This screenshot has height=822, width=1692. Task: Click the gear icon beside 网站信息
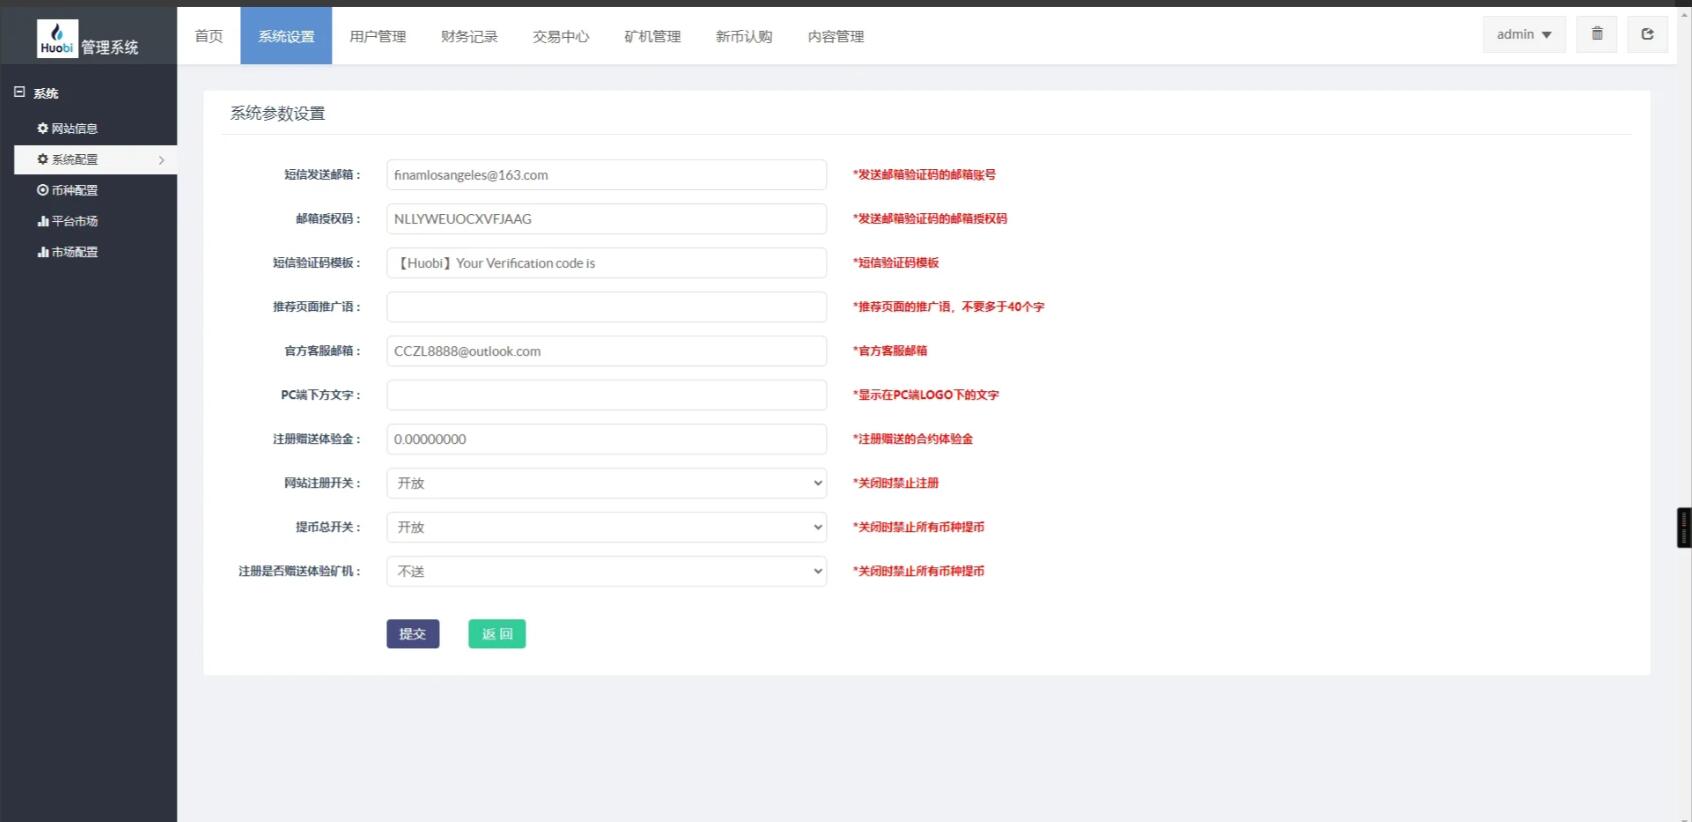(x=43, y=128)
